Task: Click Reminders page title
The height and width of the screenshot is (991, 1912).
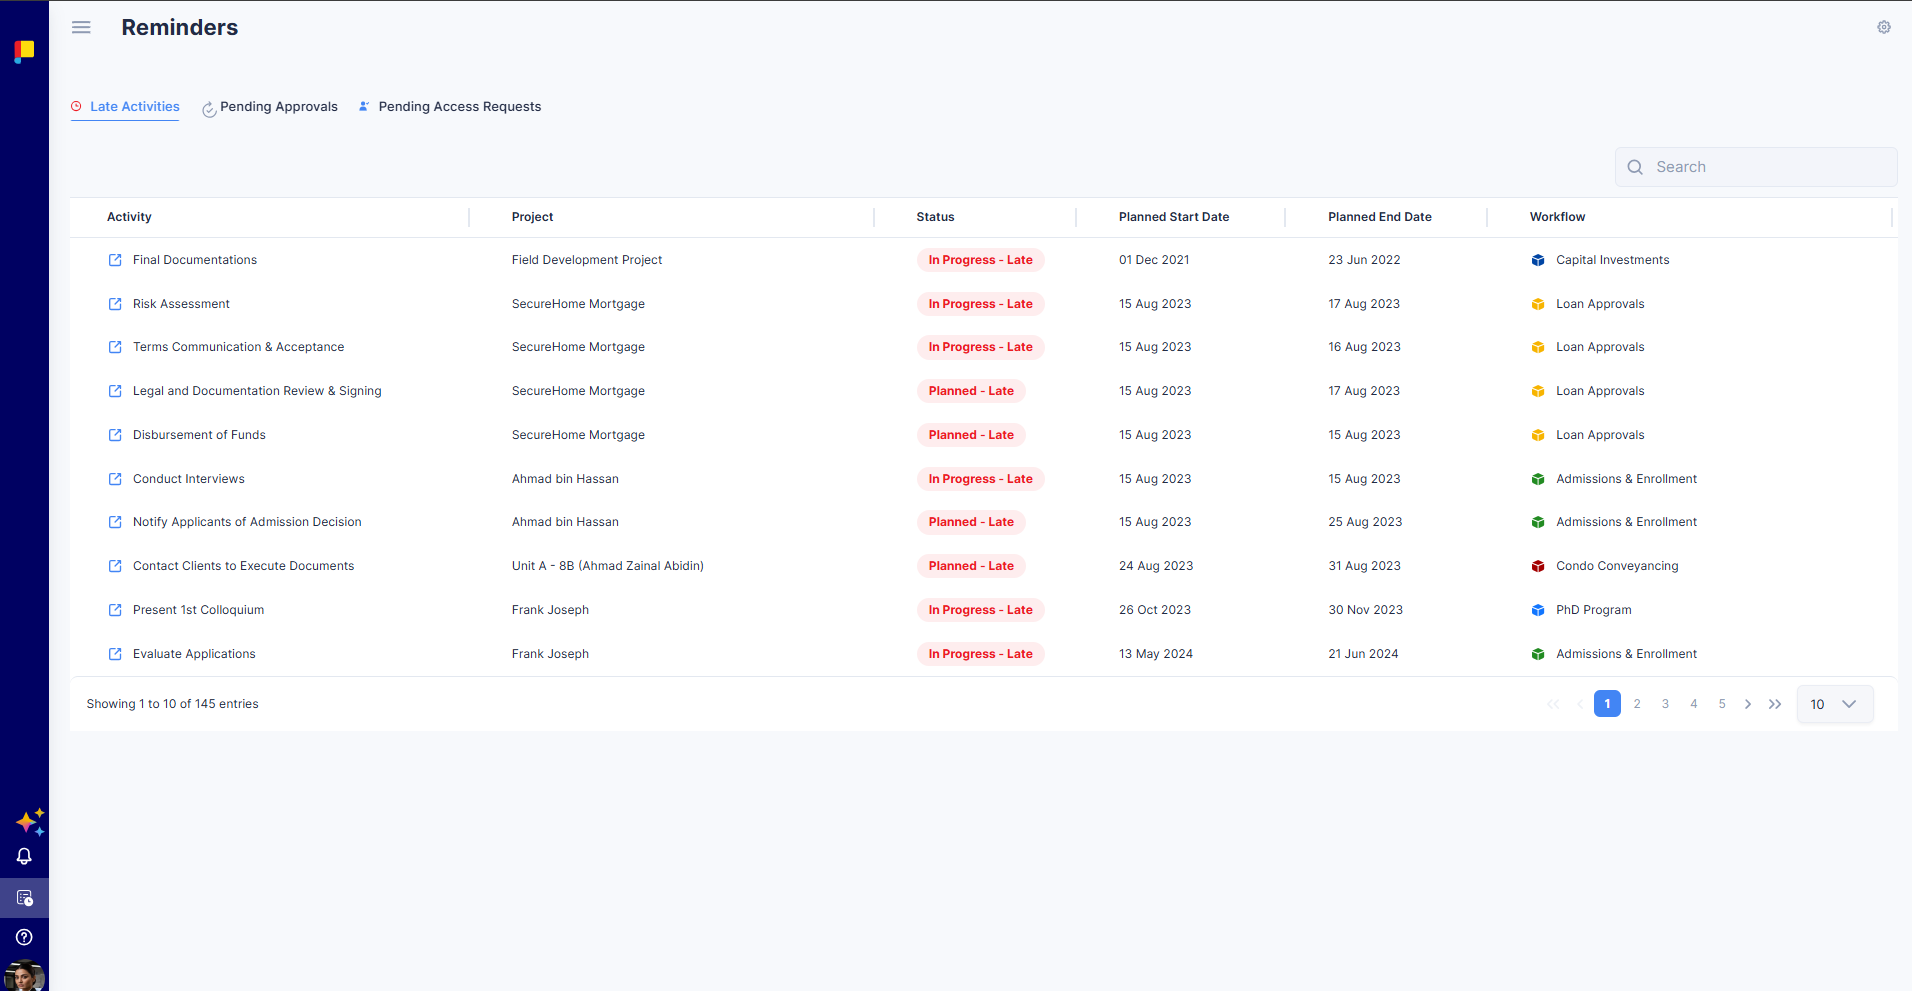Action: (x=180, y=28)
